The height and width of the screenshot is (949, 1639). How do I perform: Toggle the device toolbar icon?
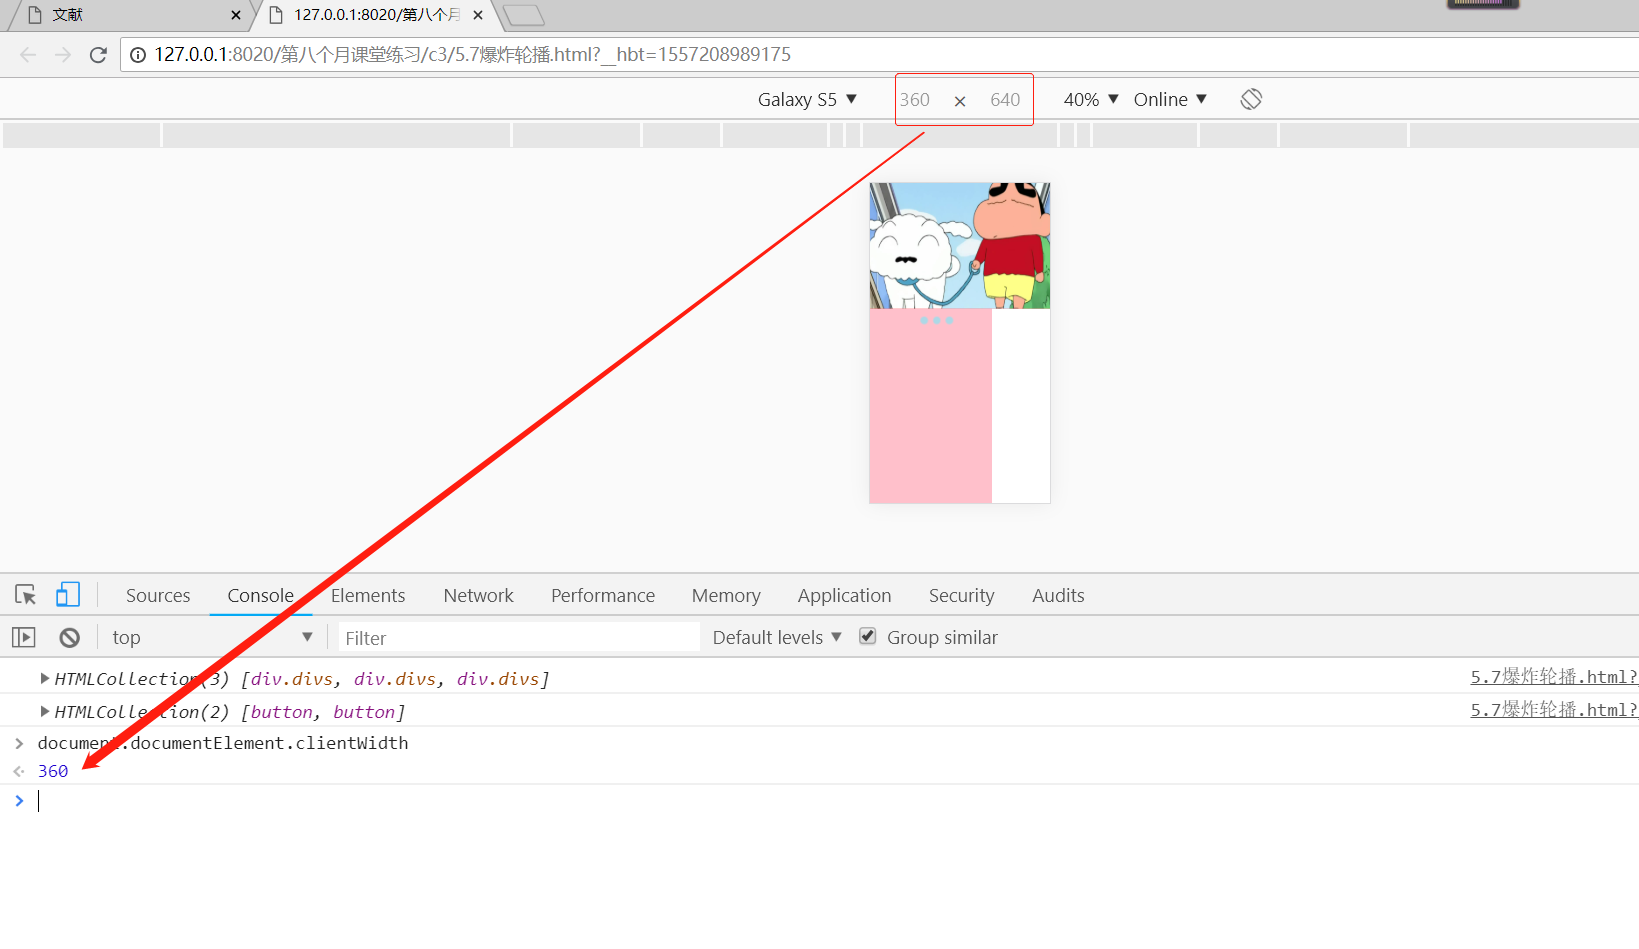tap(68, 595)
